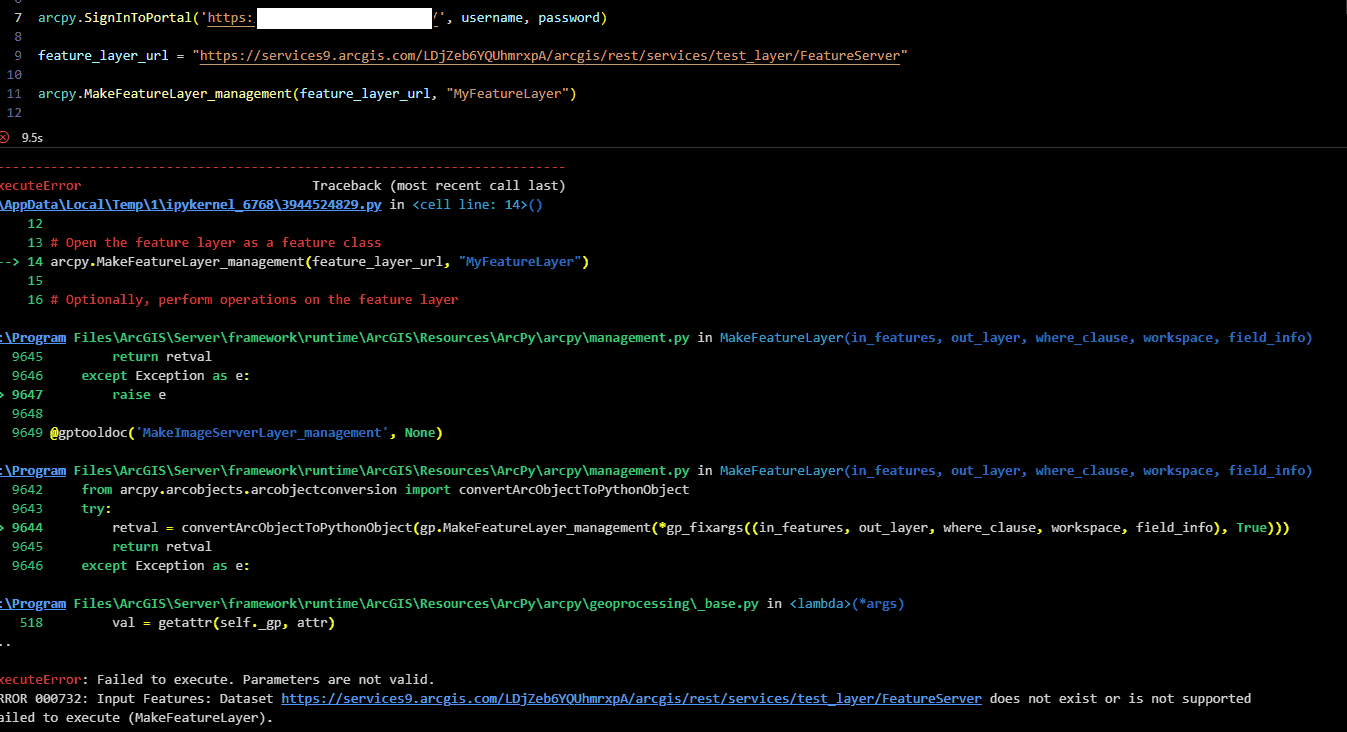The height and width of the screenshot is (732, 1347).
Task: Click the feature_layer_url variable assignment on line 9
Action: coord(103,56)
